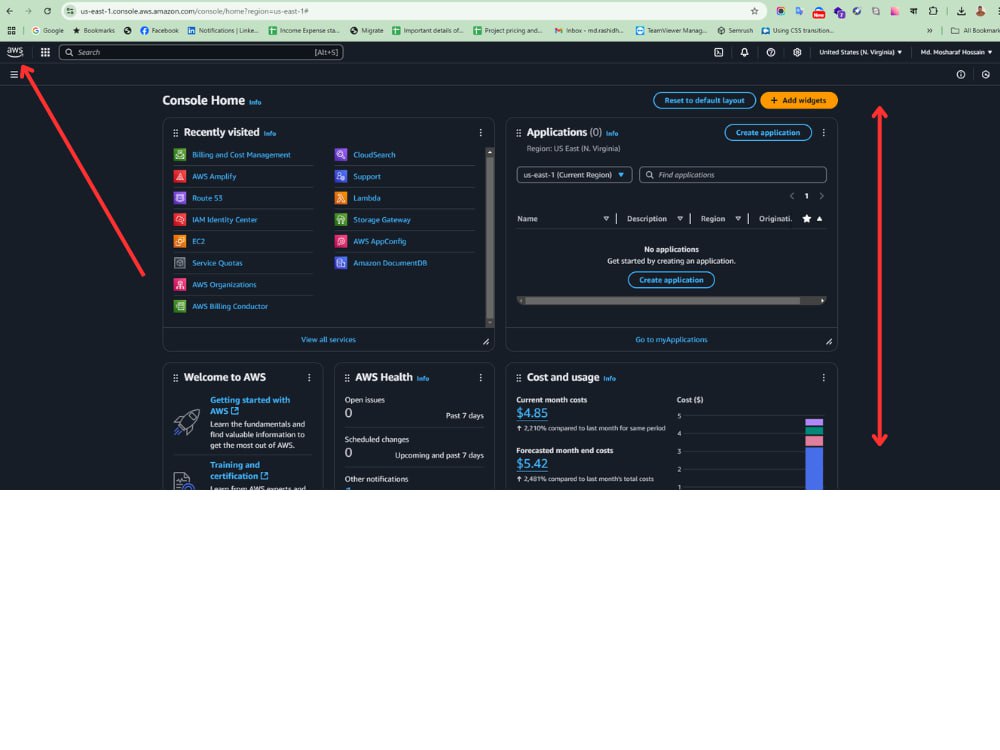Click the Add widgets button

point(798,100)
